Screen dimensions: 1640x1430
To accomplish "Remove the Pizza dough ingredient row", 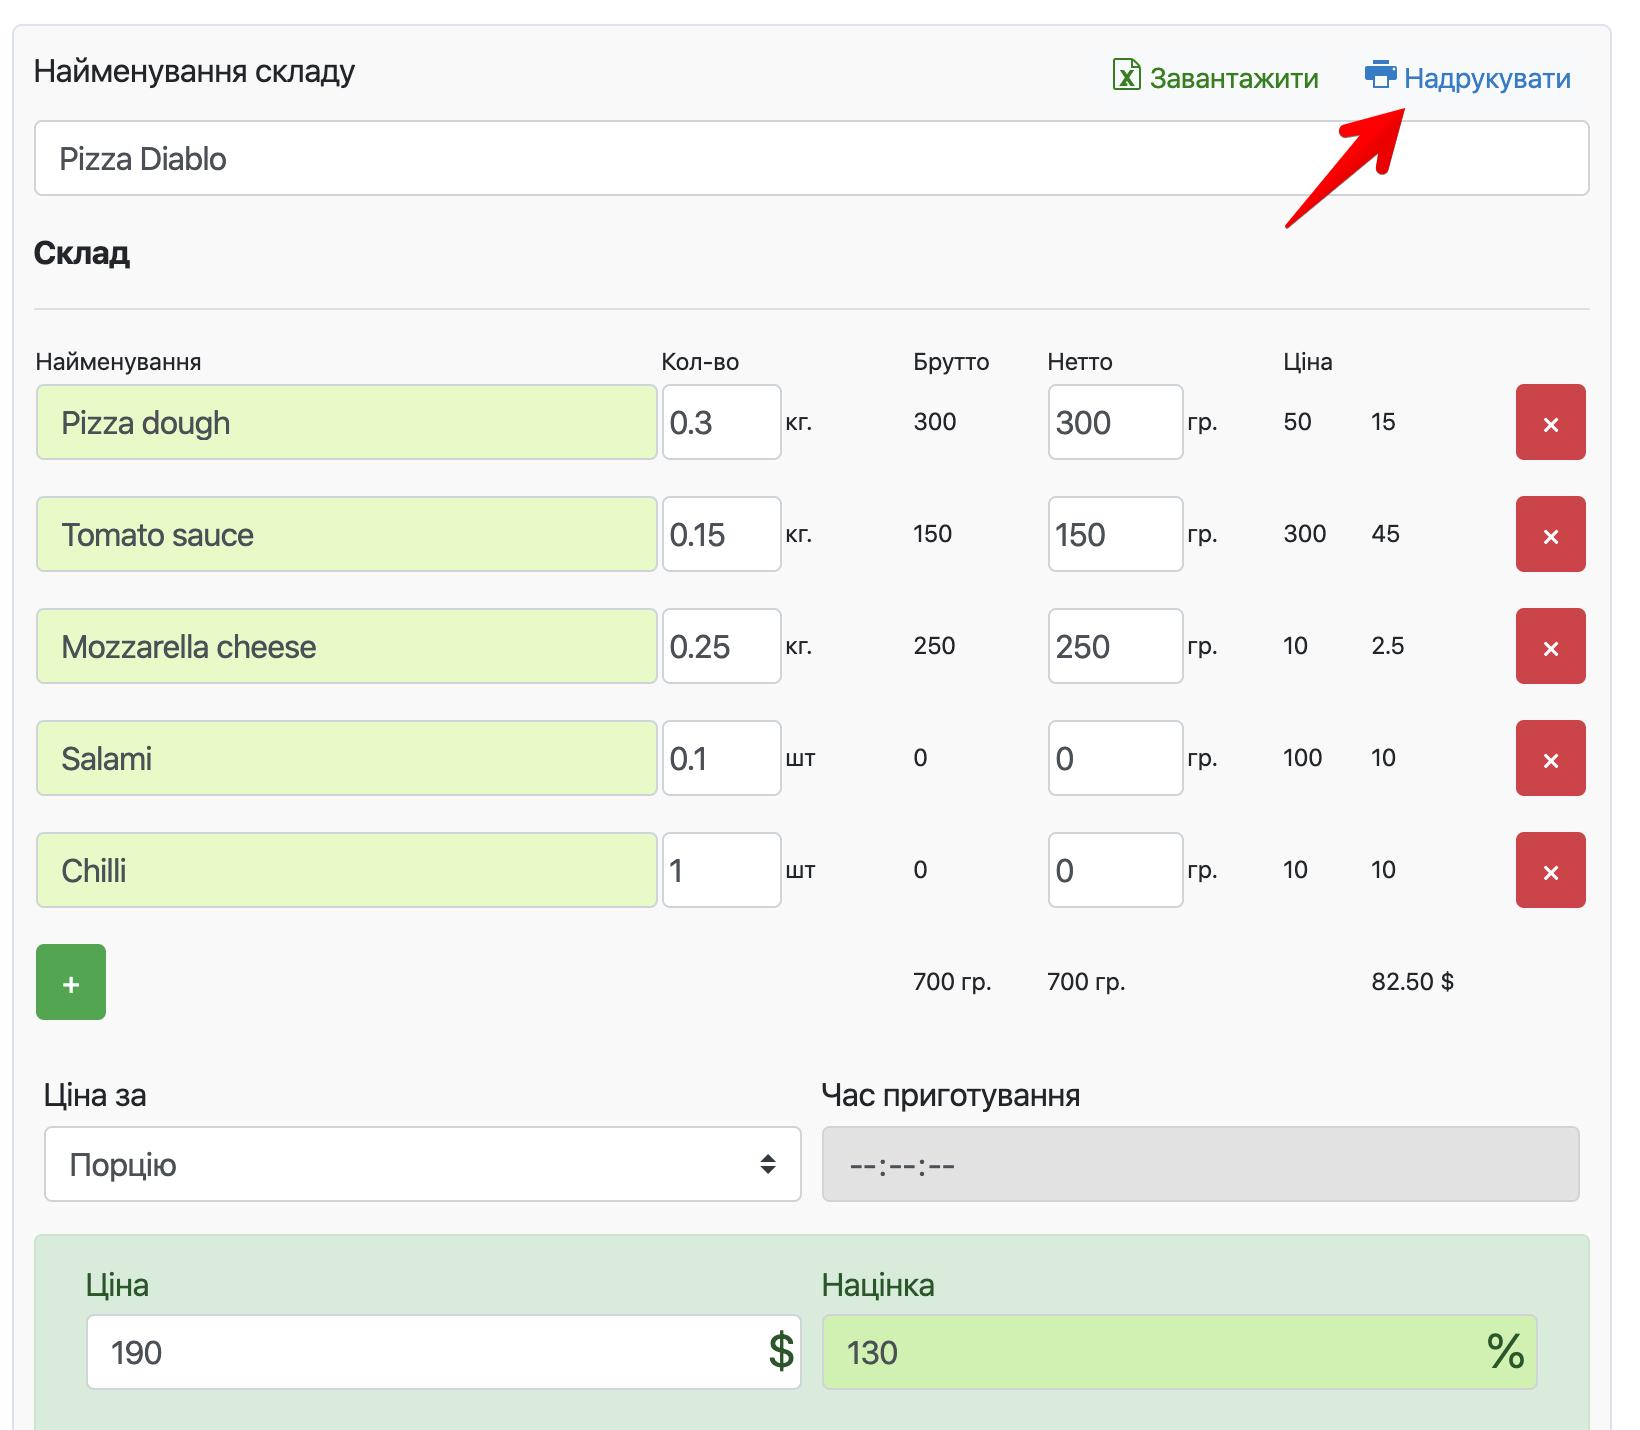I will click(1550, 423).
